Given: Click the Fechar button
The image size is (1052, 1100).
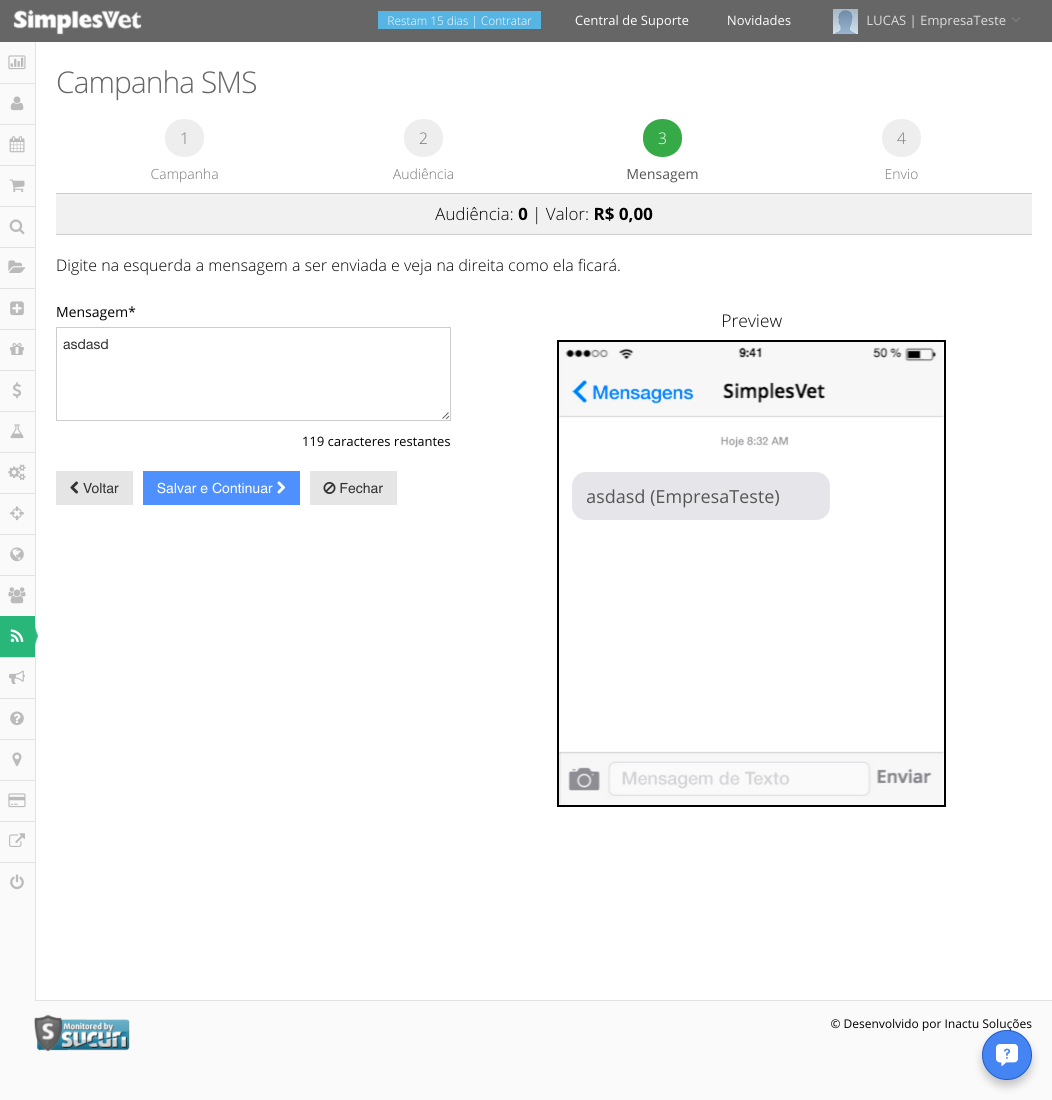Looking at the screenshot, I should coord(353,488).
